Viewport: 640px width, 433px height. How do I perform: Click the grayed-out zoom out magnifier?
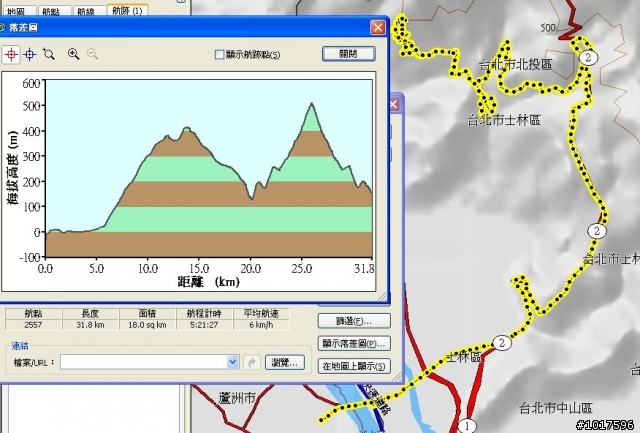pyautogui.click(x=93, y=54)
